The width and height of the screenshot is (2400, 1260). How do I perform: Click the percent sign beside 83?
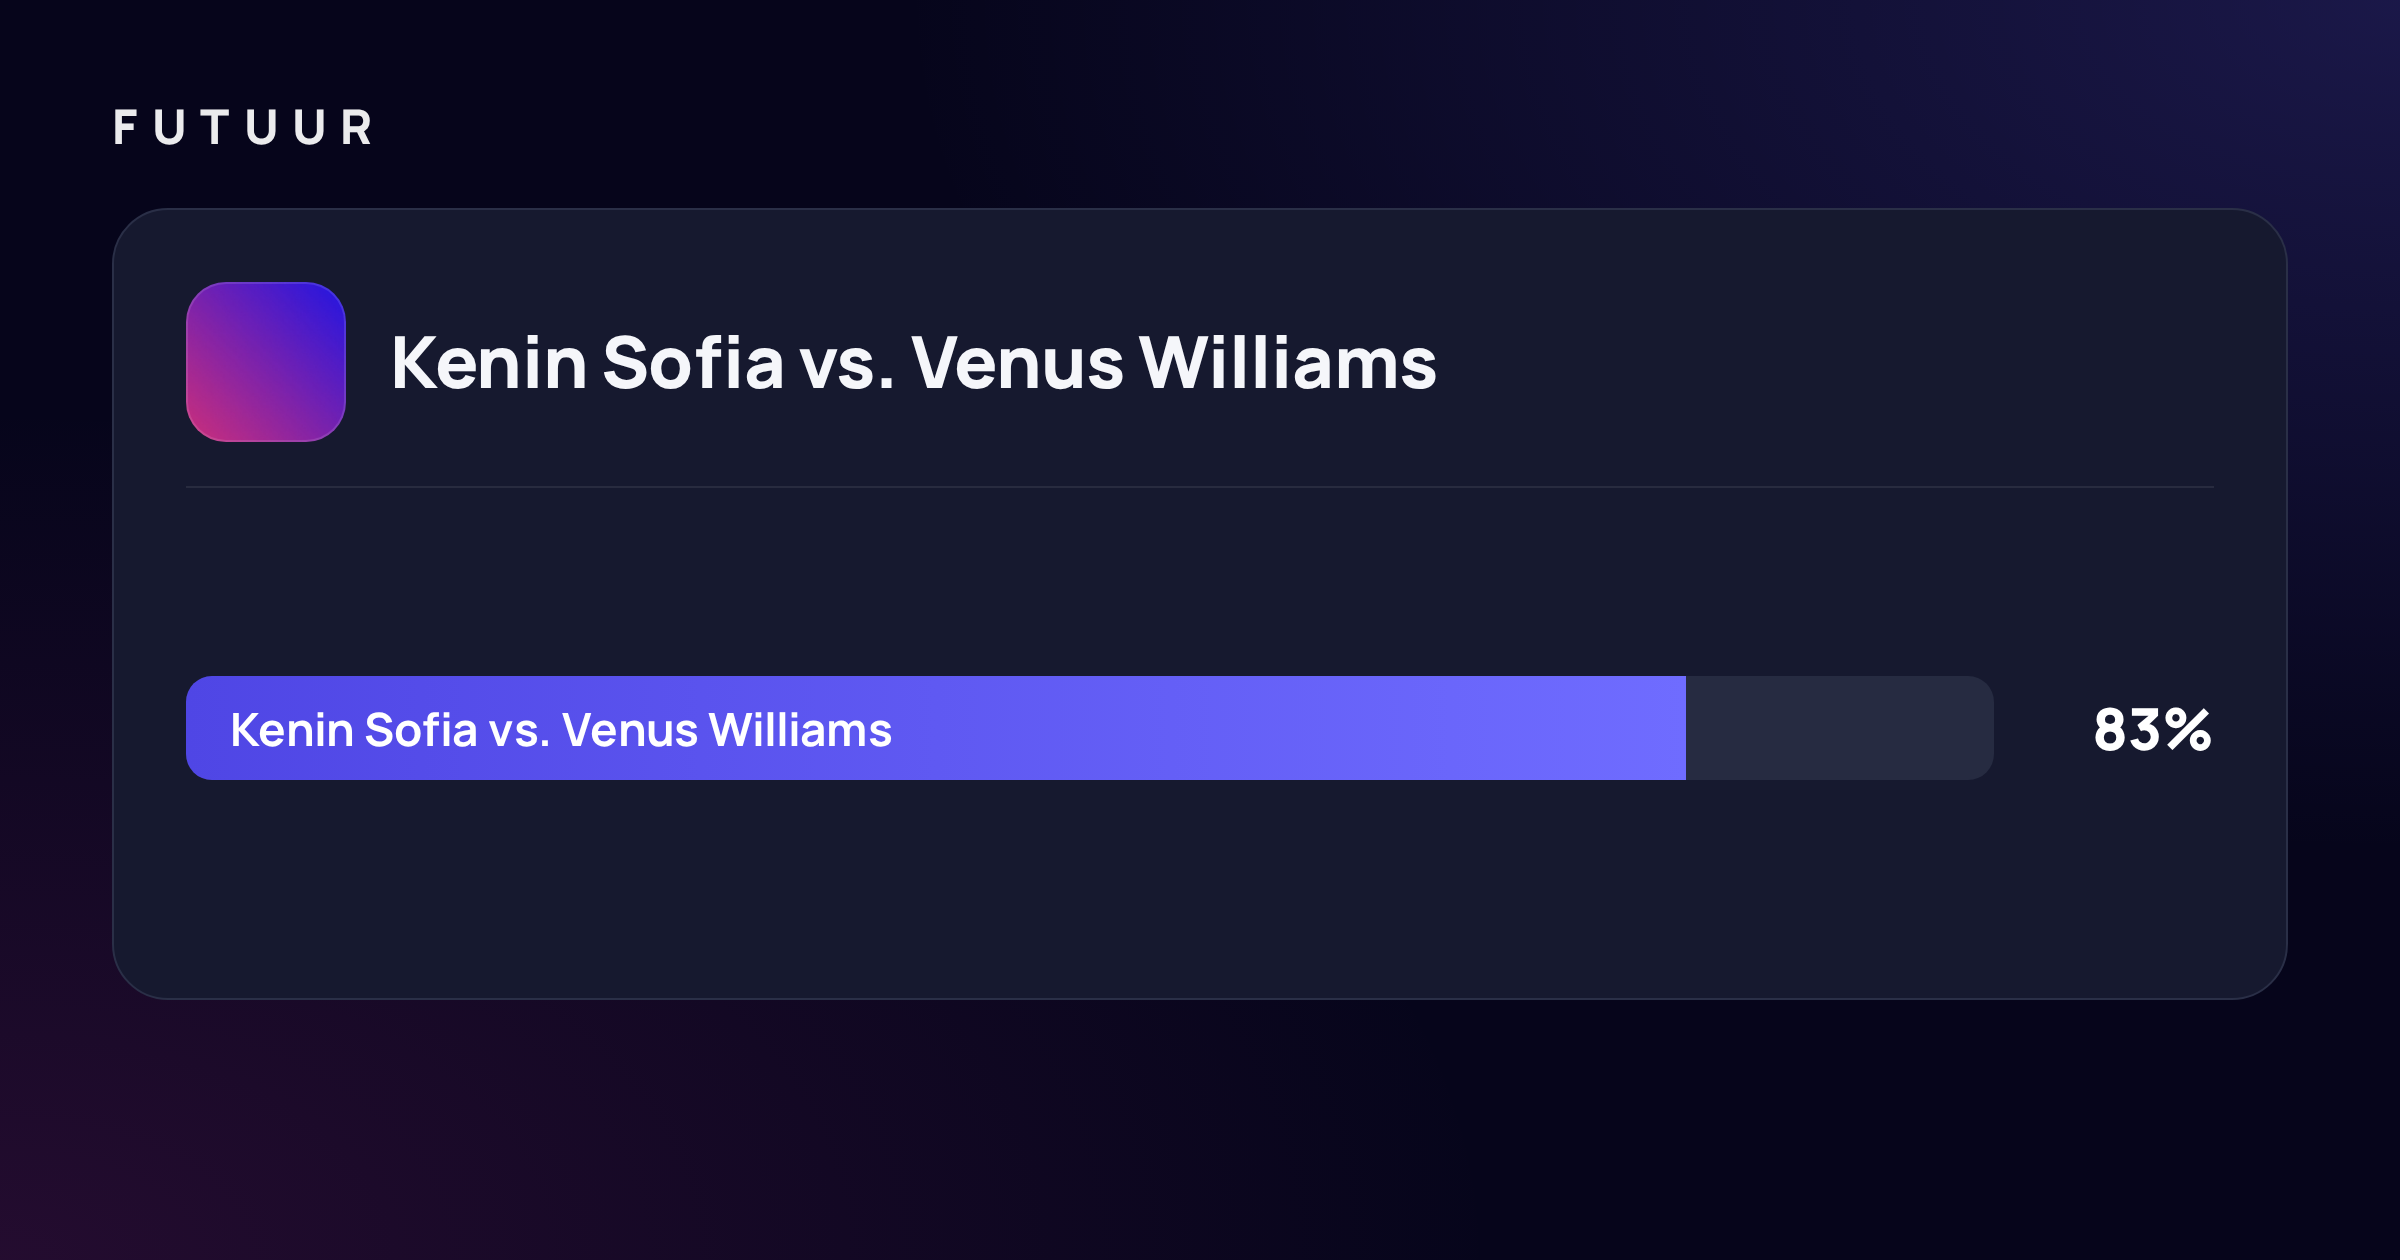[2187, 730]
